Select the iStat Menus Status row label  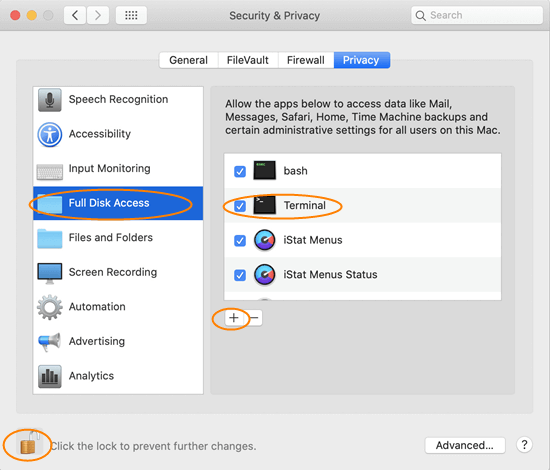[x=330, y=275]
